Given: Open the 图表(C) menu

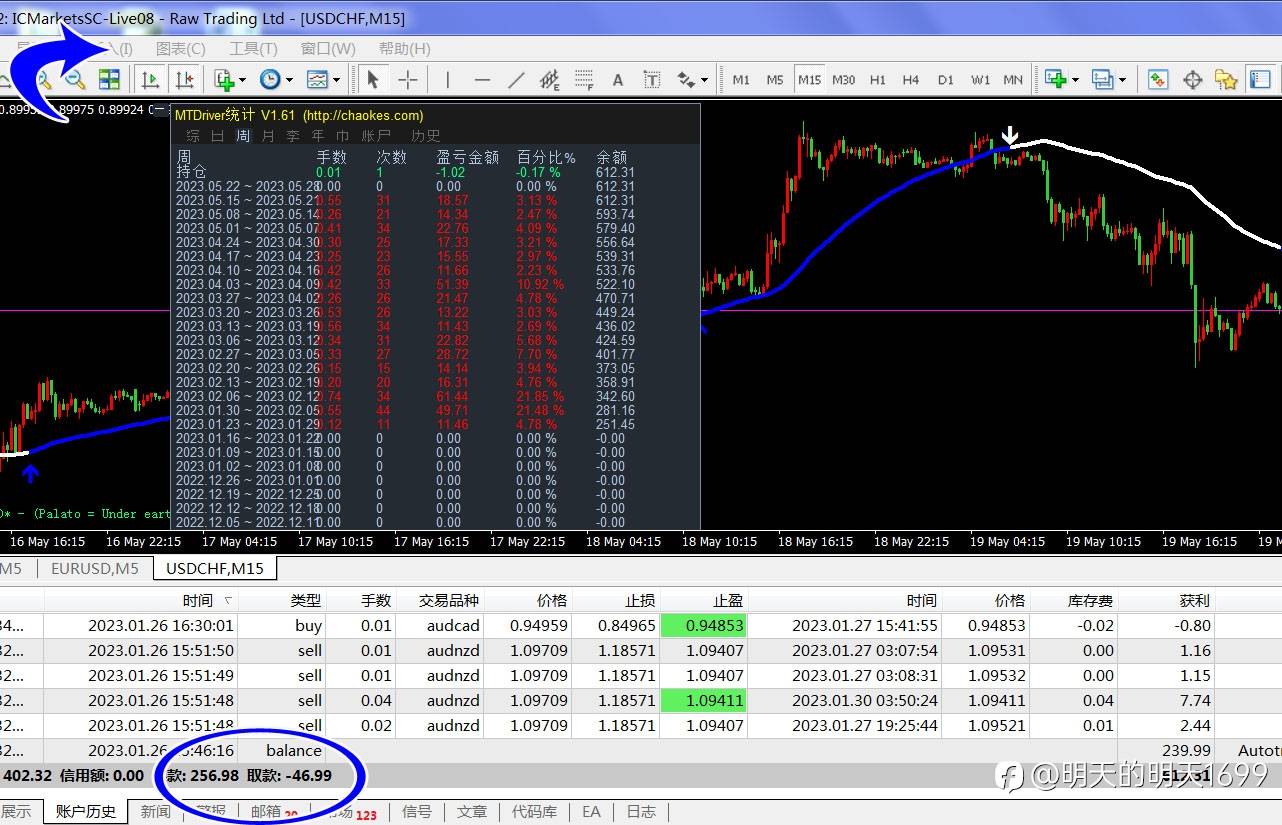Looking at the screenshot, I should pos(181,48).
